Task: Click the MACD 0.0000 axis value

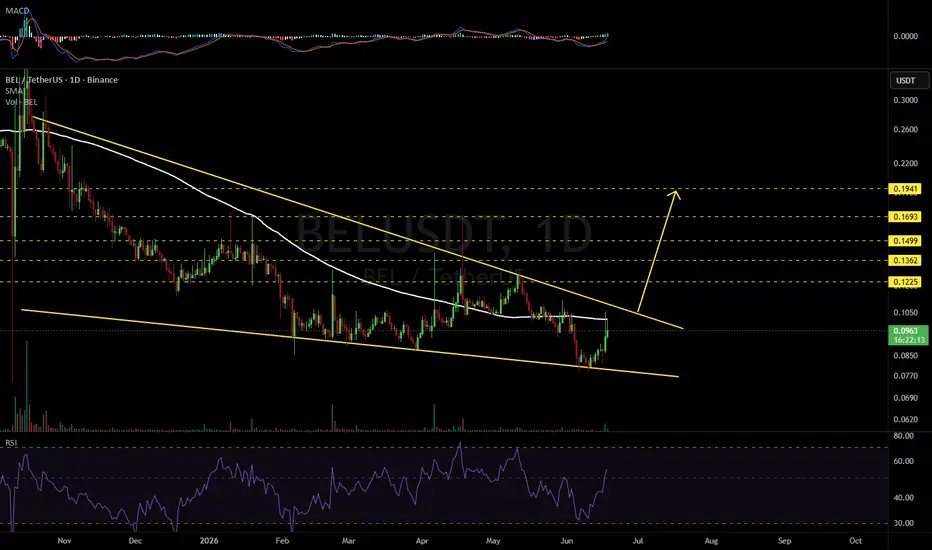Action: click(905, 36)
